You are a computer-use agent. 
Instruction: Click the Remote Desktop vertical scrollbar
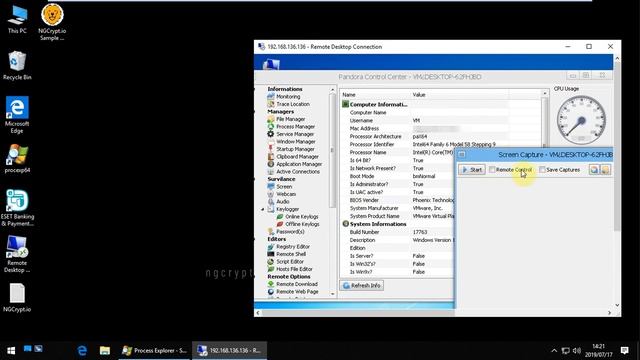click(617, 182)
